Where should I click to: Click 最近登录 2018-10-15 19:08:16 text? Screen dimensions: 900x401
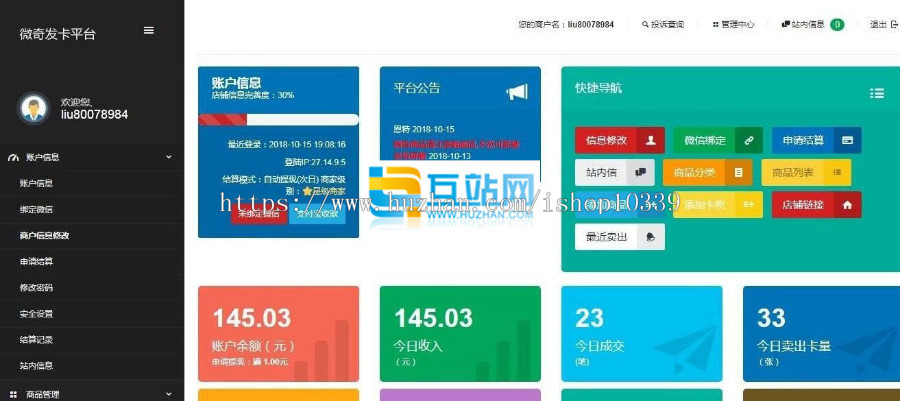287,145
